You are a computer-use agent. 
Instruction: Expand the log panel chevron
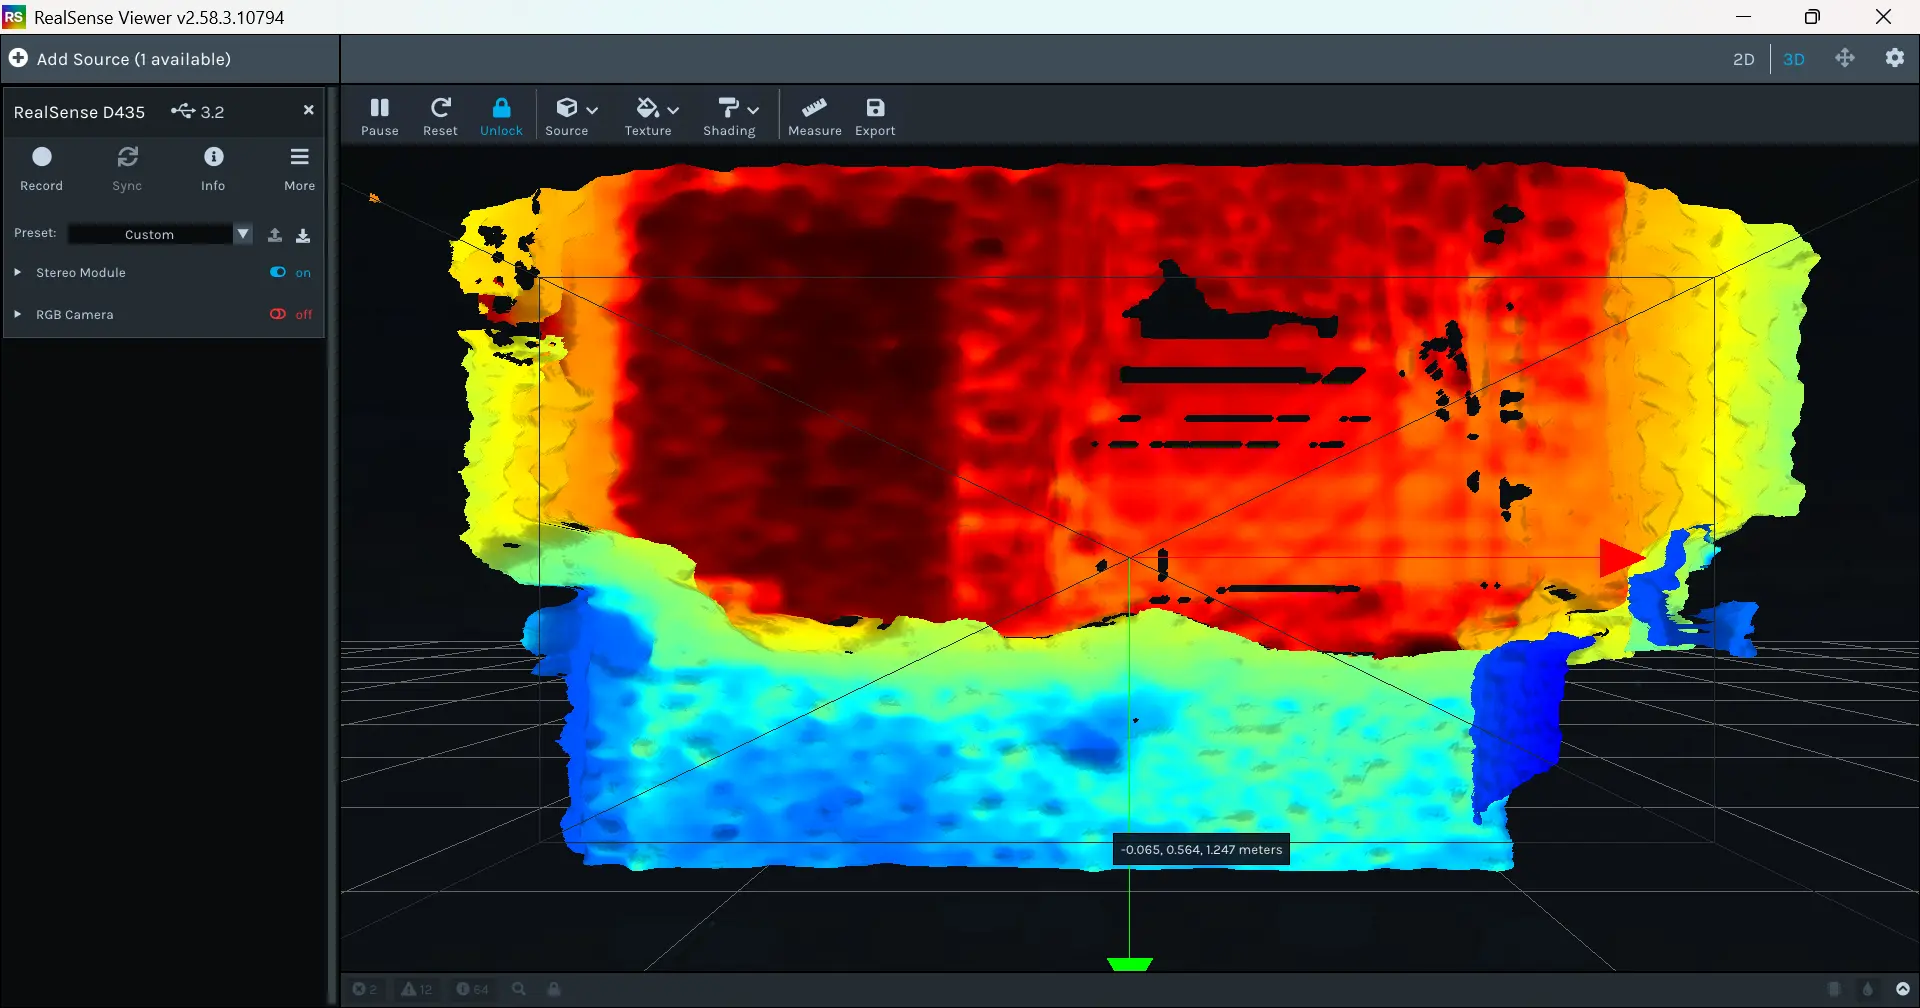click(1903, 989)
